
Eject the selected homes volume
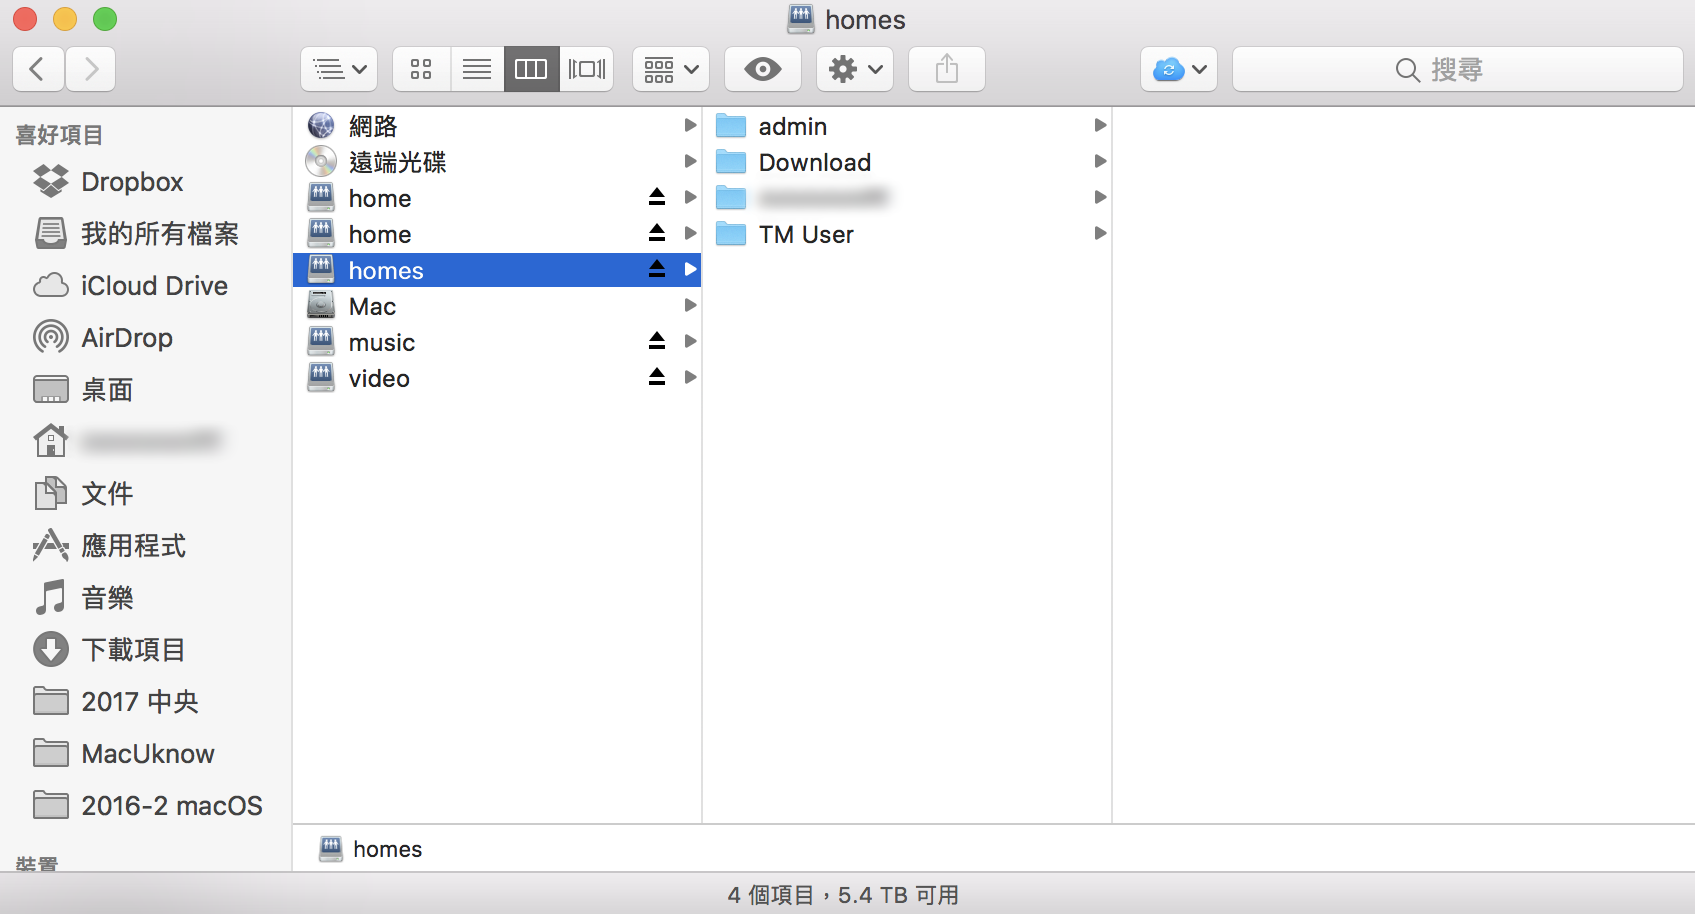coord(657,270)
